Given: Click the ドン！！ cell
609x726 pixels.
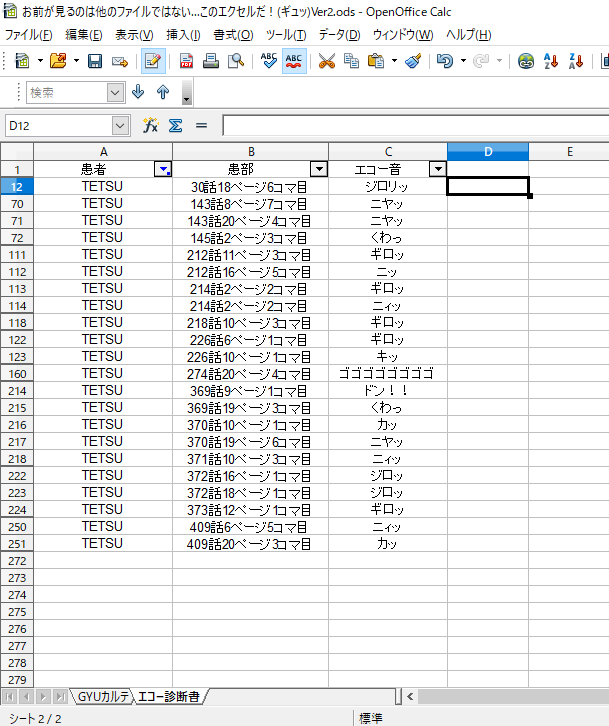Looking at the screenshot, I should (388, 391).
